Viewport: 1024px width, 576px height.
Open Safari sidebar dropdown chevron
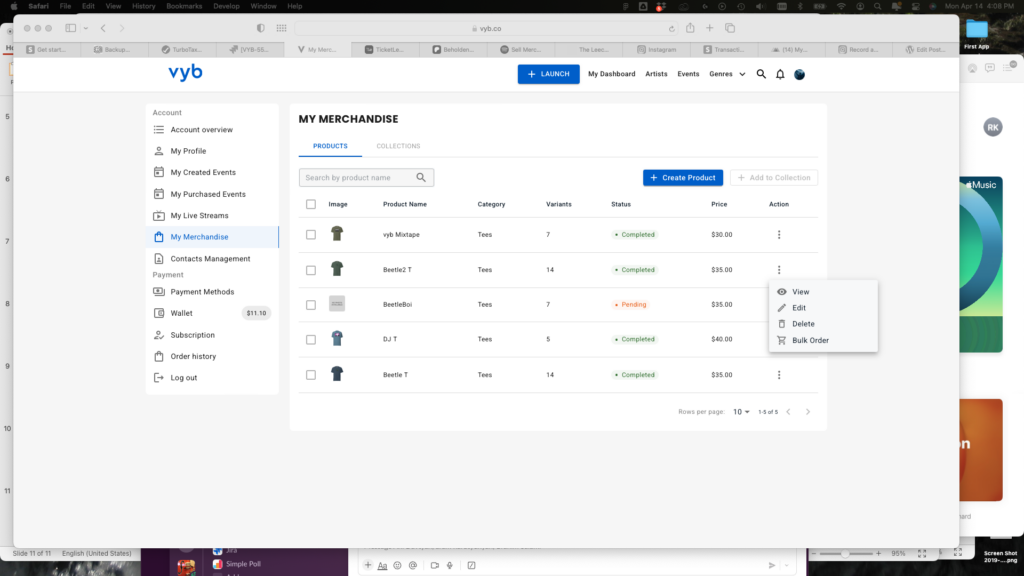coord(86,29)
